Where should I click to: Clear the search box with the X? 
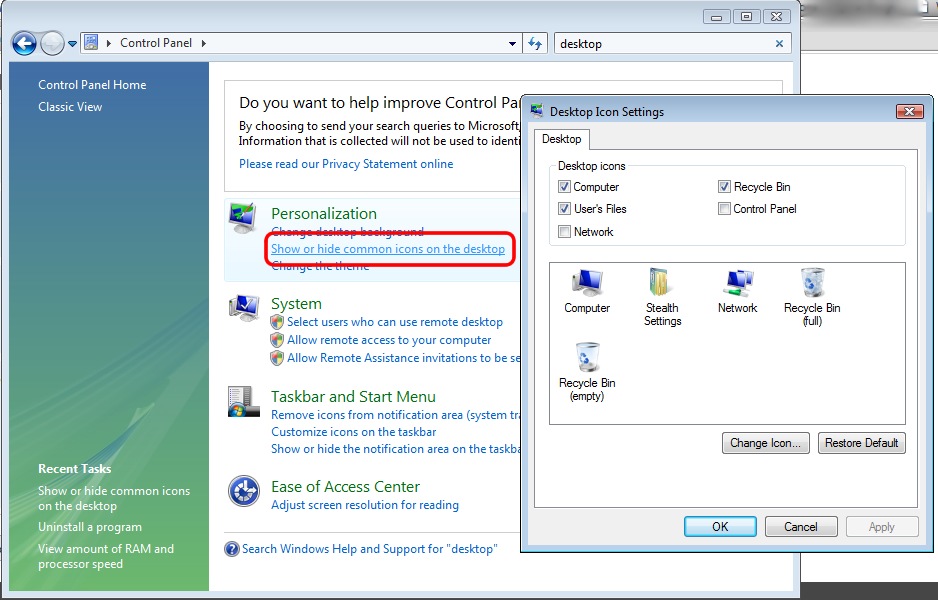tap(779, 44)
